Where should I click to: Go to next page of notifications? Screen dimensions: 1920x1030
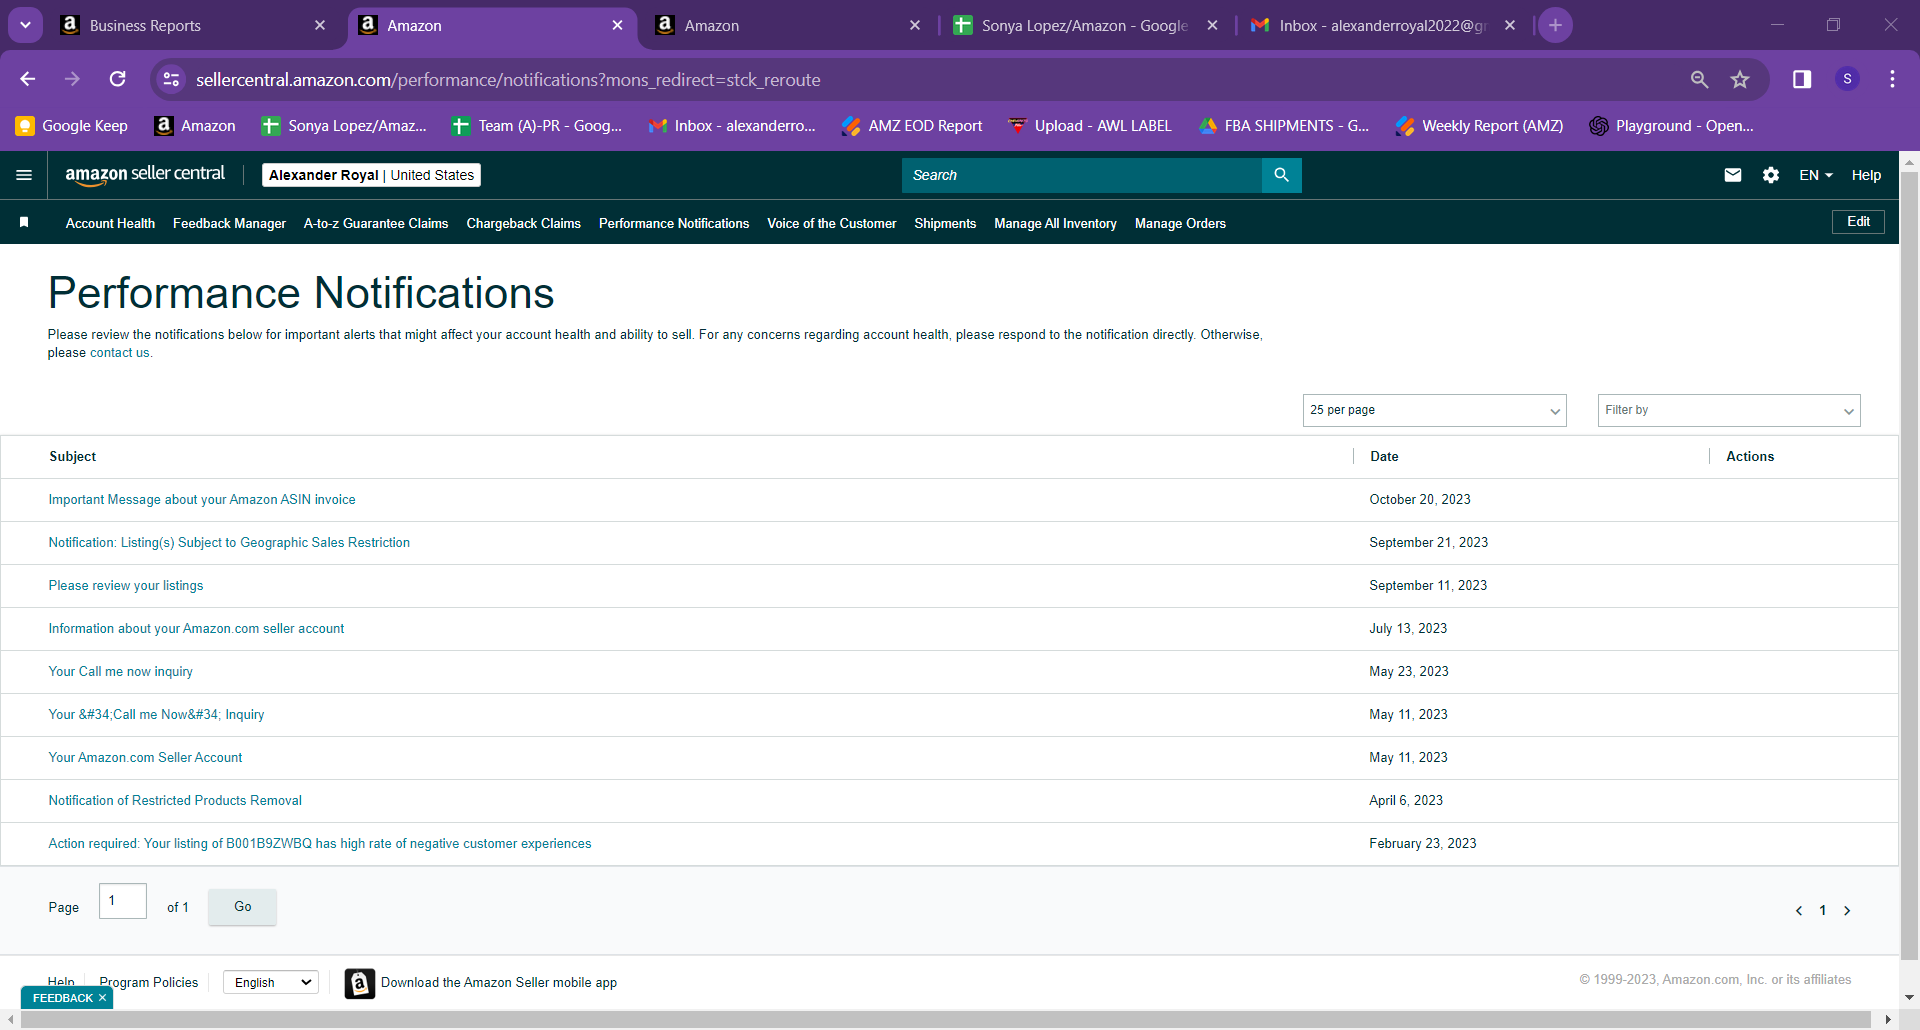[x=1847, y=910]
